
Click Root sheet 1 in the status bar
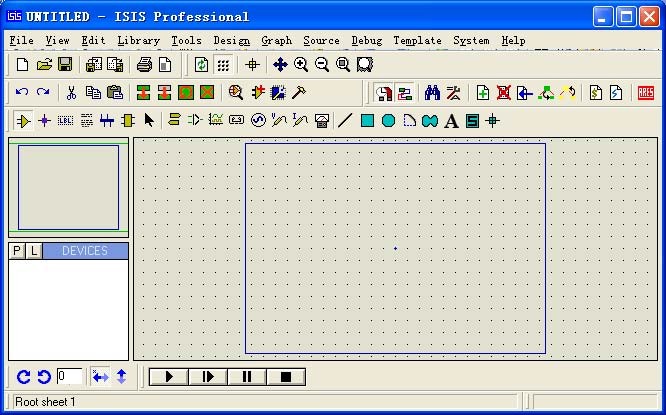45,402
